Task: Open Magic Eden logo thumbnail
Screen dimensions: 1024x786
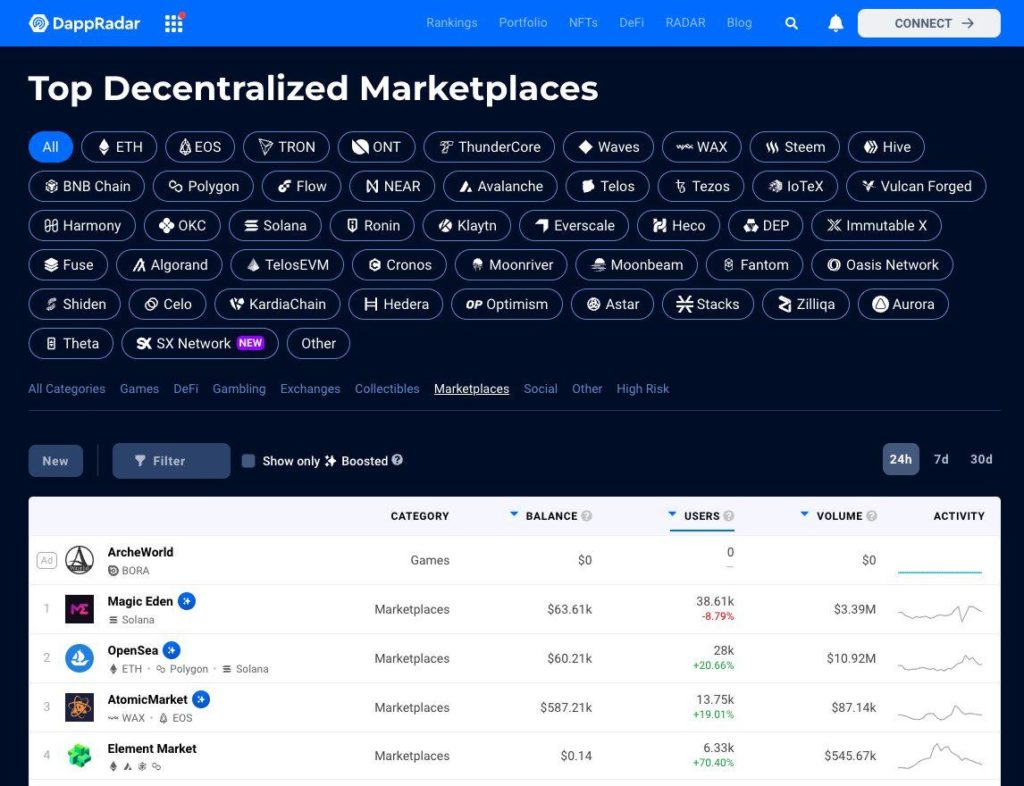Action: click(80, 609)
